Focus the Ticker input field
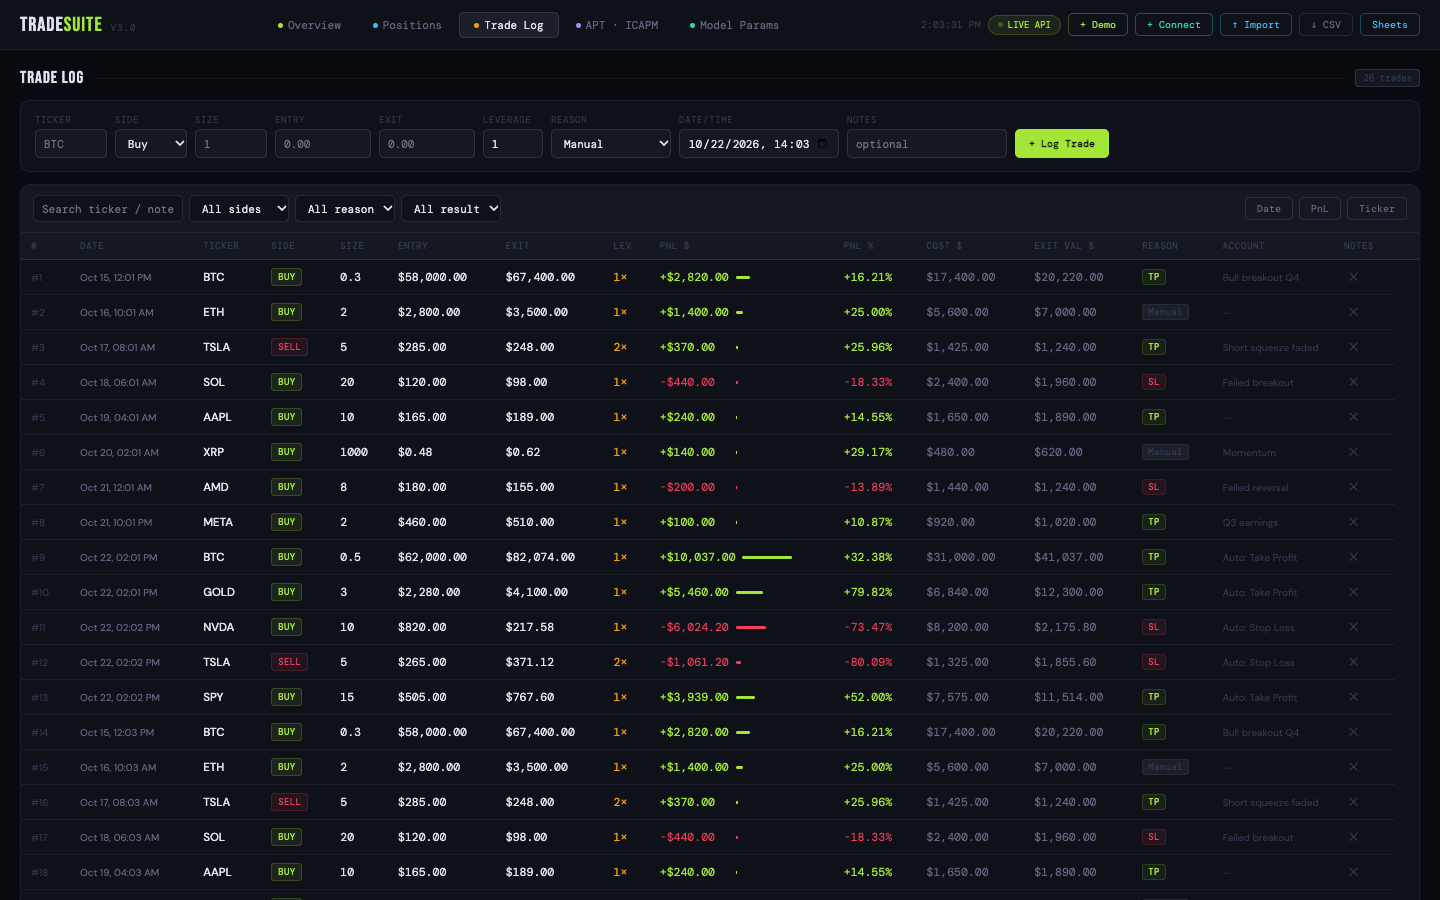 coord(71,144)
